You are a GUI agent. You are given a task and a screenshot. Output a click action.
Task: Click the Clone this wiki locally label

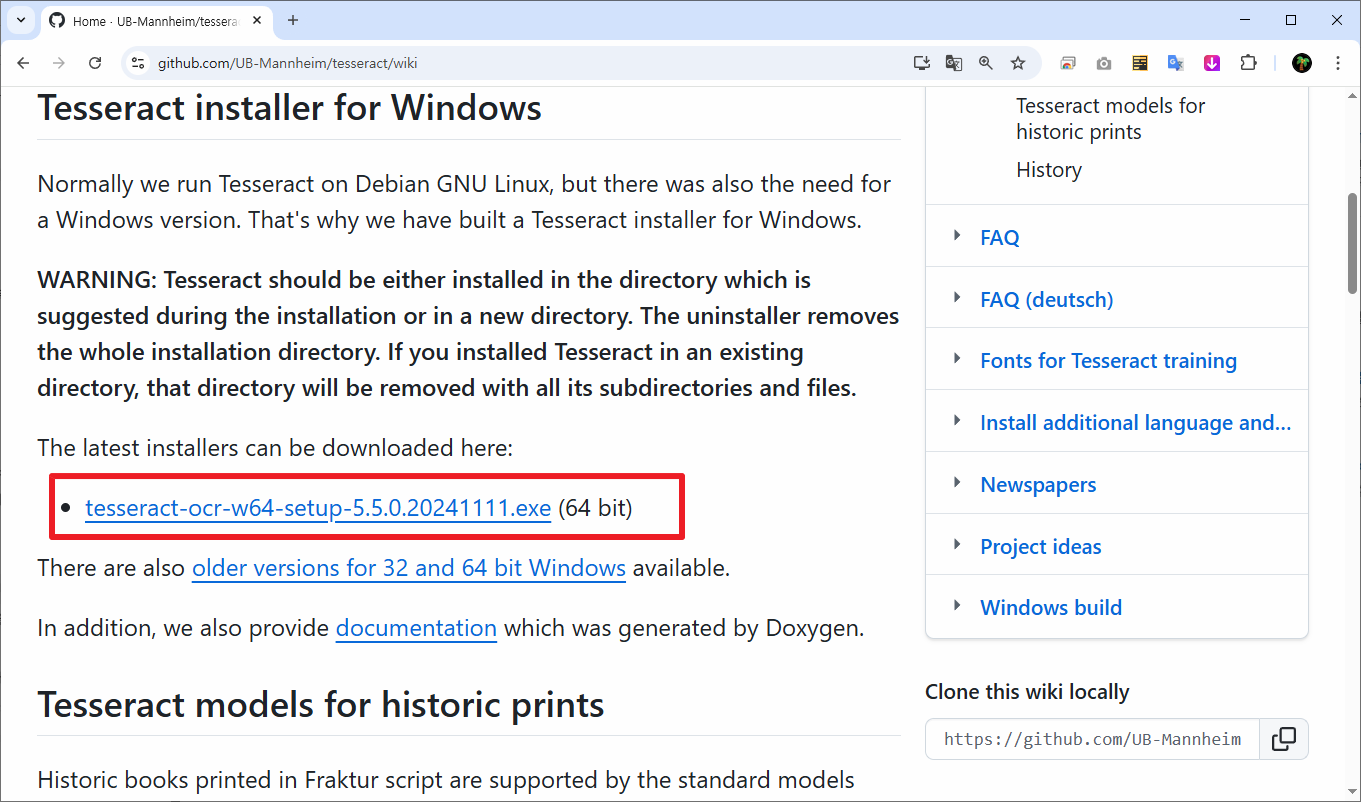[x=1027, y=692]
